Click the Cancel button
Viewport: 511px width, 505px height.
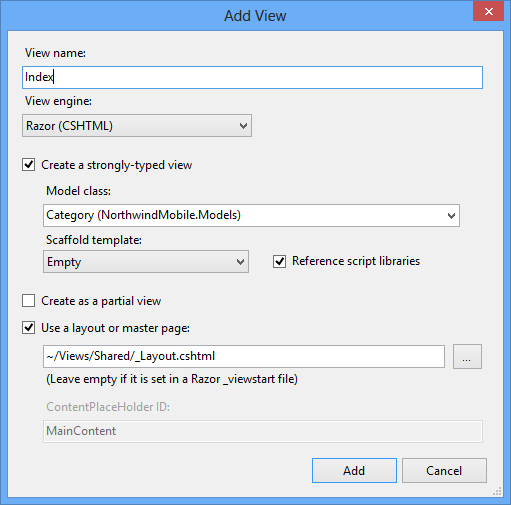click(x=444, y=470)
